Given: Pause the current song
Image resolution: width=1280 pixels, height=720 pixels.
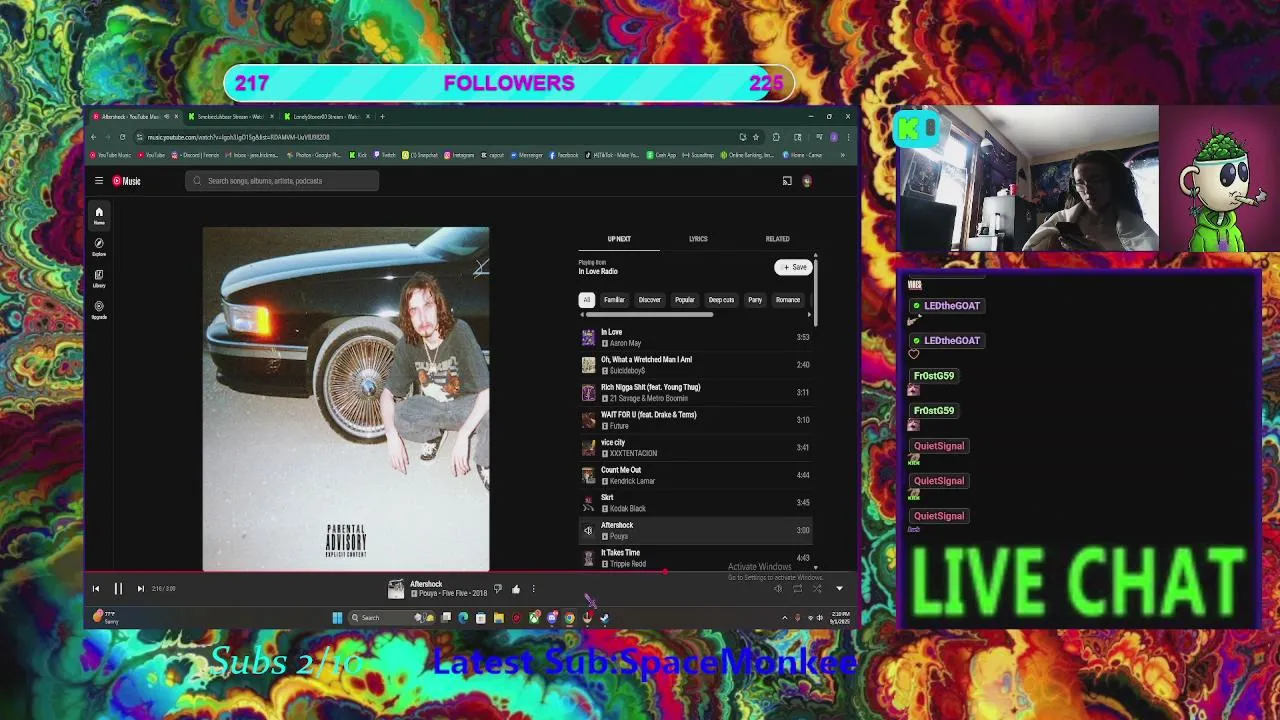Looking at the screenshot, I should point(118,589).
